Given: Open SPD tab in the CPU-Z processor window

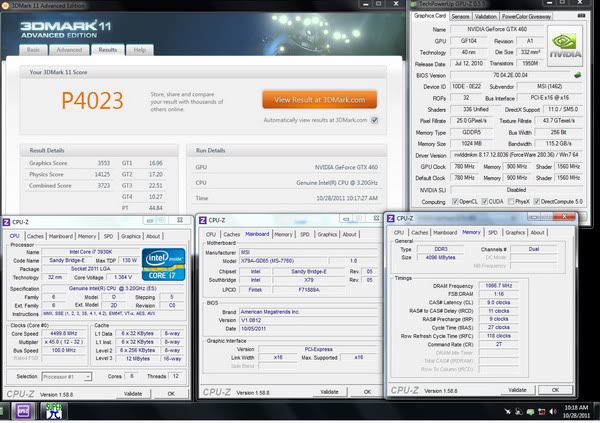Looking at the screenshot, I should (109, 236).
